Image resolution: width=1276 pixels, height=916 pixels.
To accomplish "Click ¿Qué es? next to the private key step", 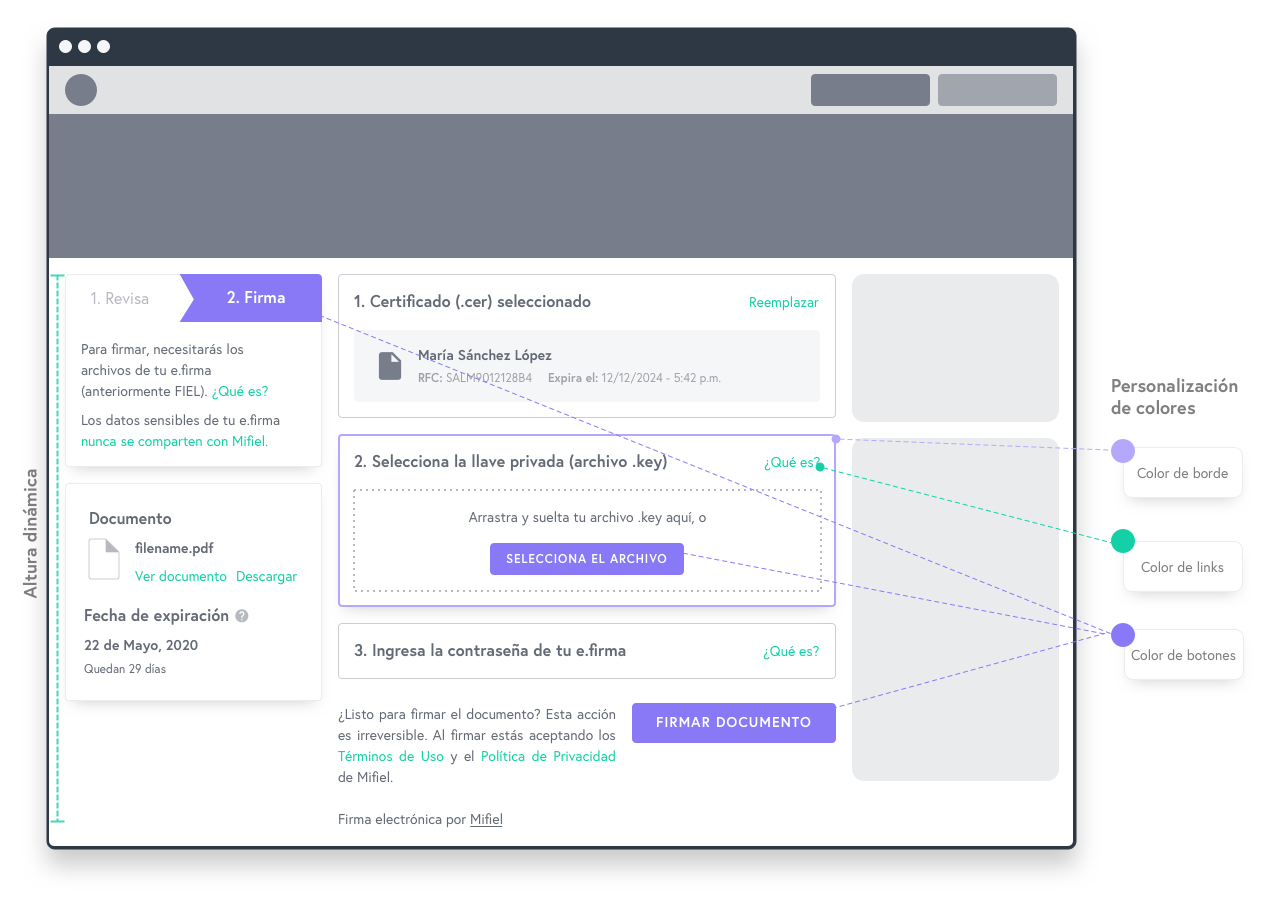I will (x=791, y=462).
